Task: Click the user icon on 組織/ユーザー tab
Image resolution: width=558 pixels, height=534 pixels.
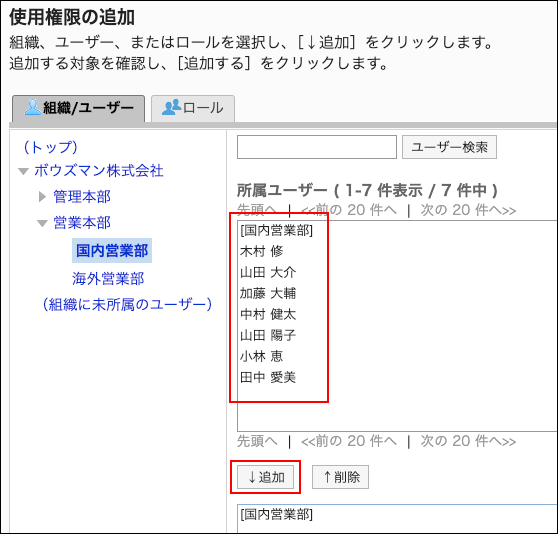Action: [32, 107]
